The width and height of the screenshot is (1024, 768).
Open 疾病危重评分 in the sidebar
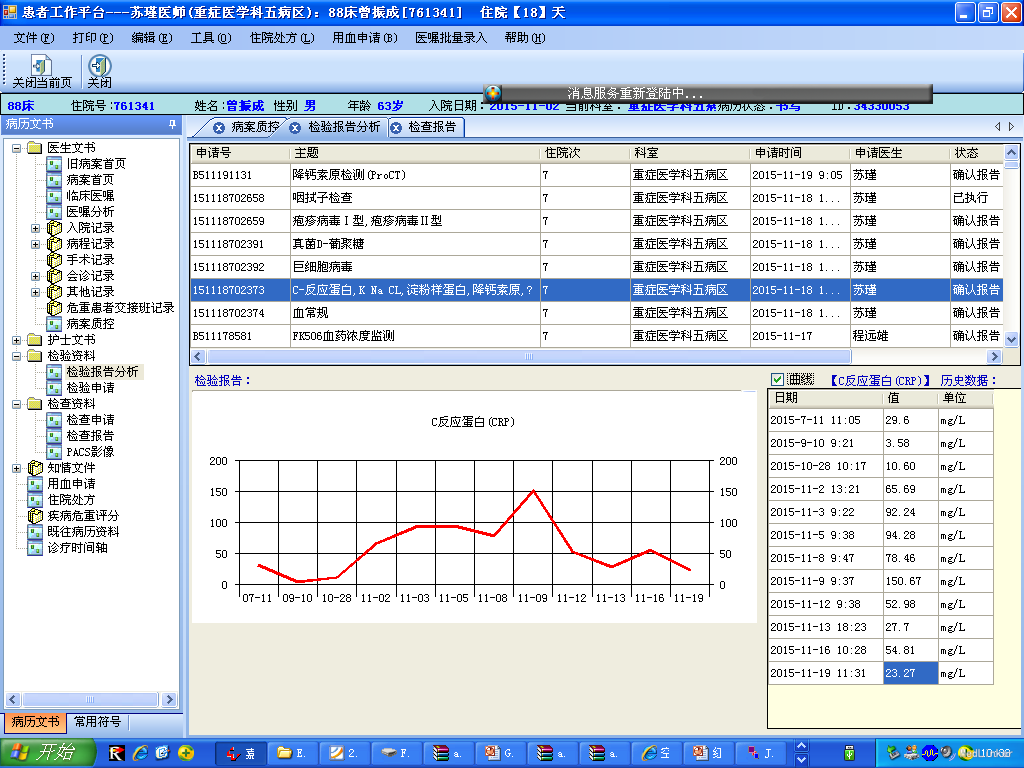click(82, 516)
